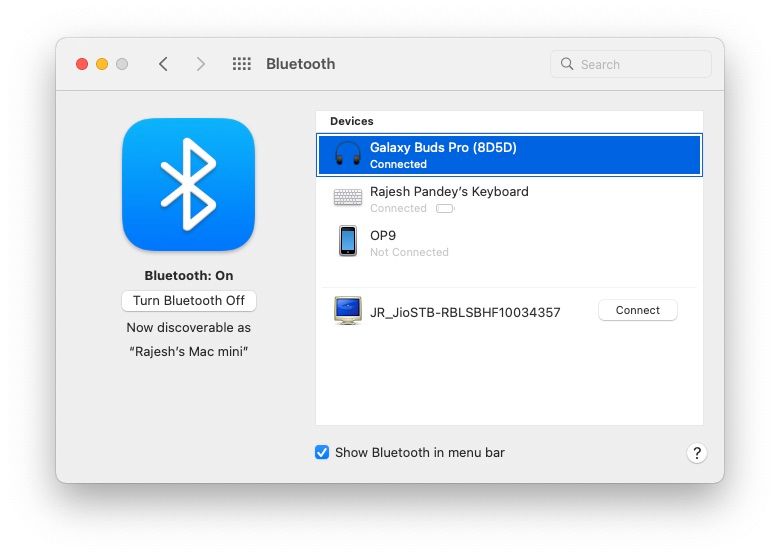Click the magnifying glass in the search box

point(567,64)
